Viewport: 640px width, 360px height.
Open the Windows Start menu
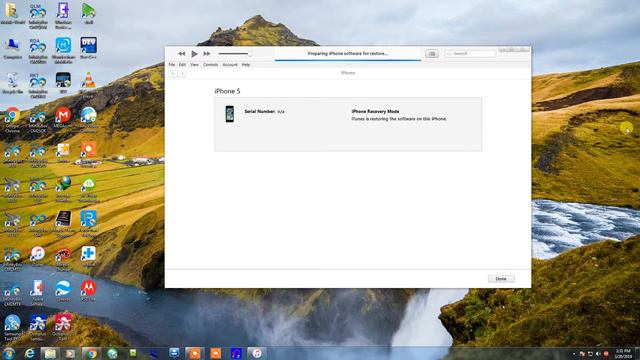[x=9, y=353]
